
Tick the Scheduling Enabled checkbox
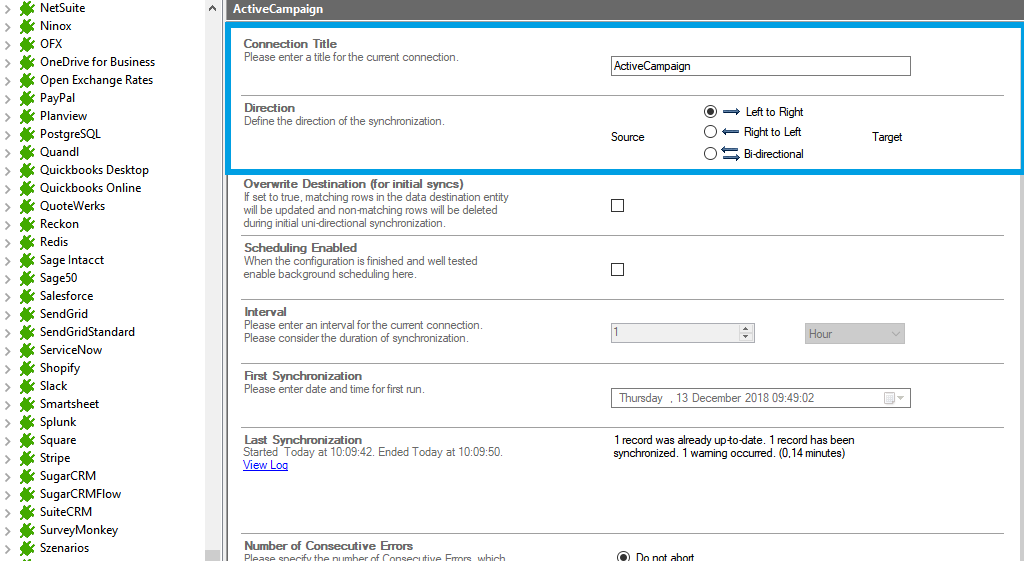(617, 270)
